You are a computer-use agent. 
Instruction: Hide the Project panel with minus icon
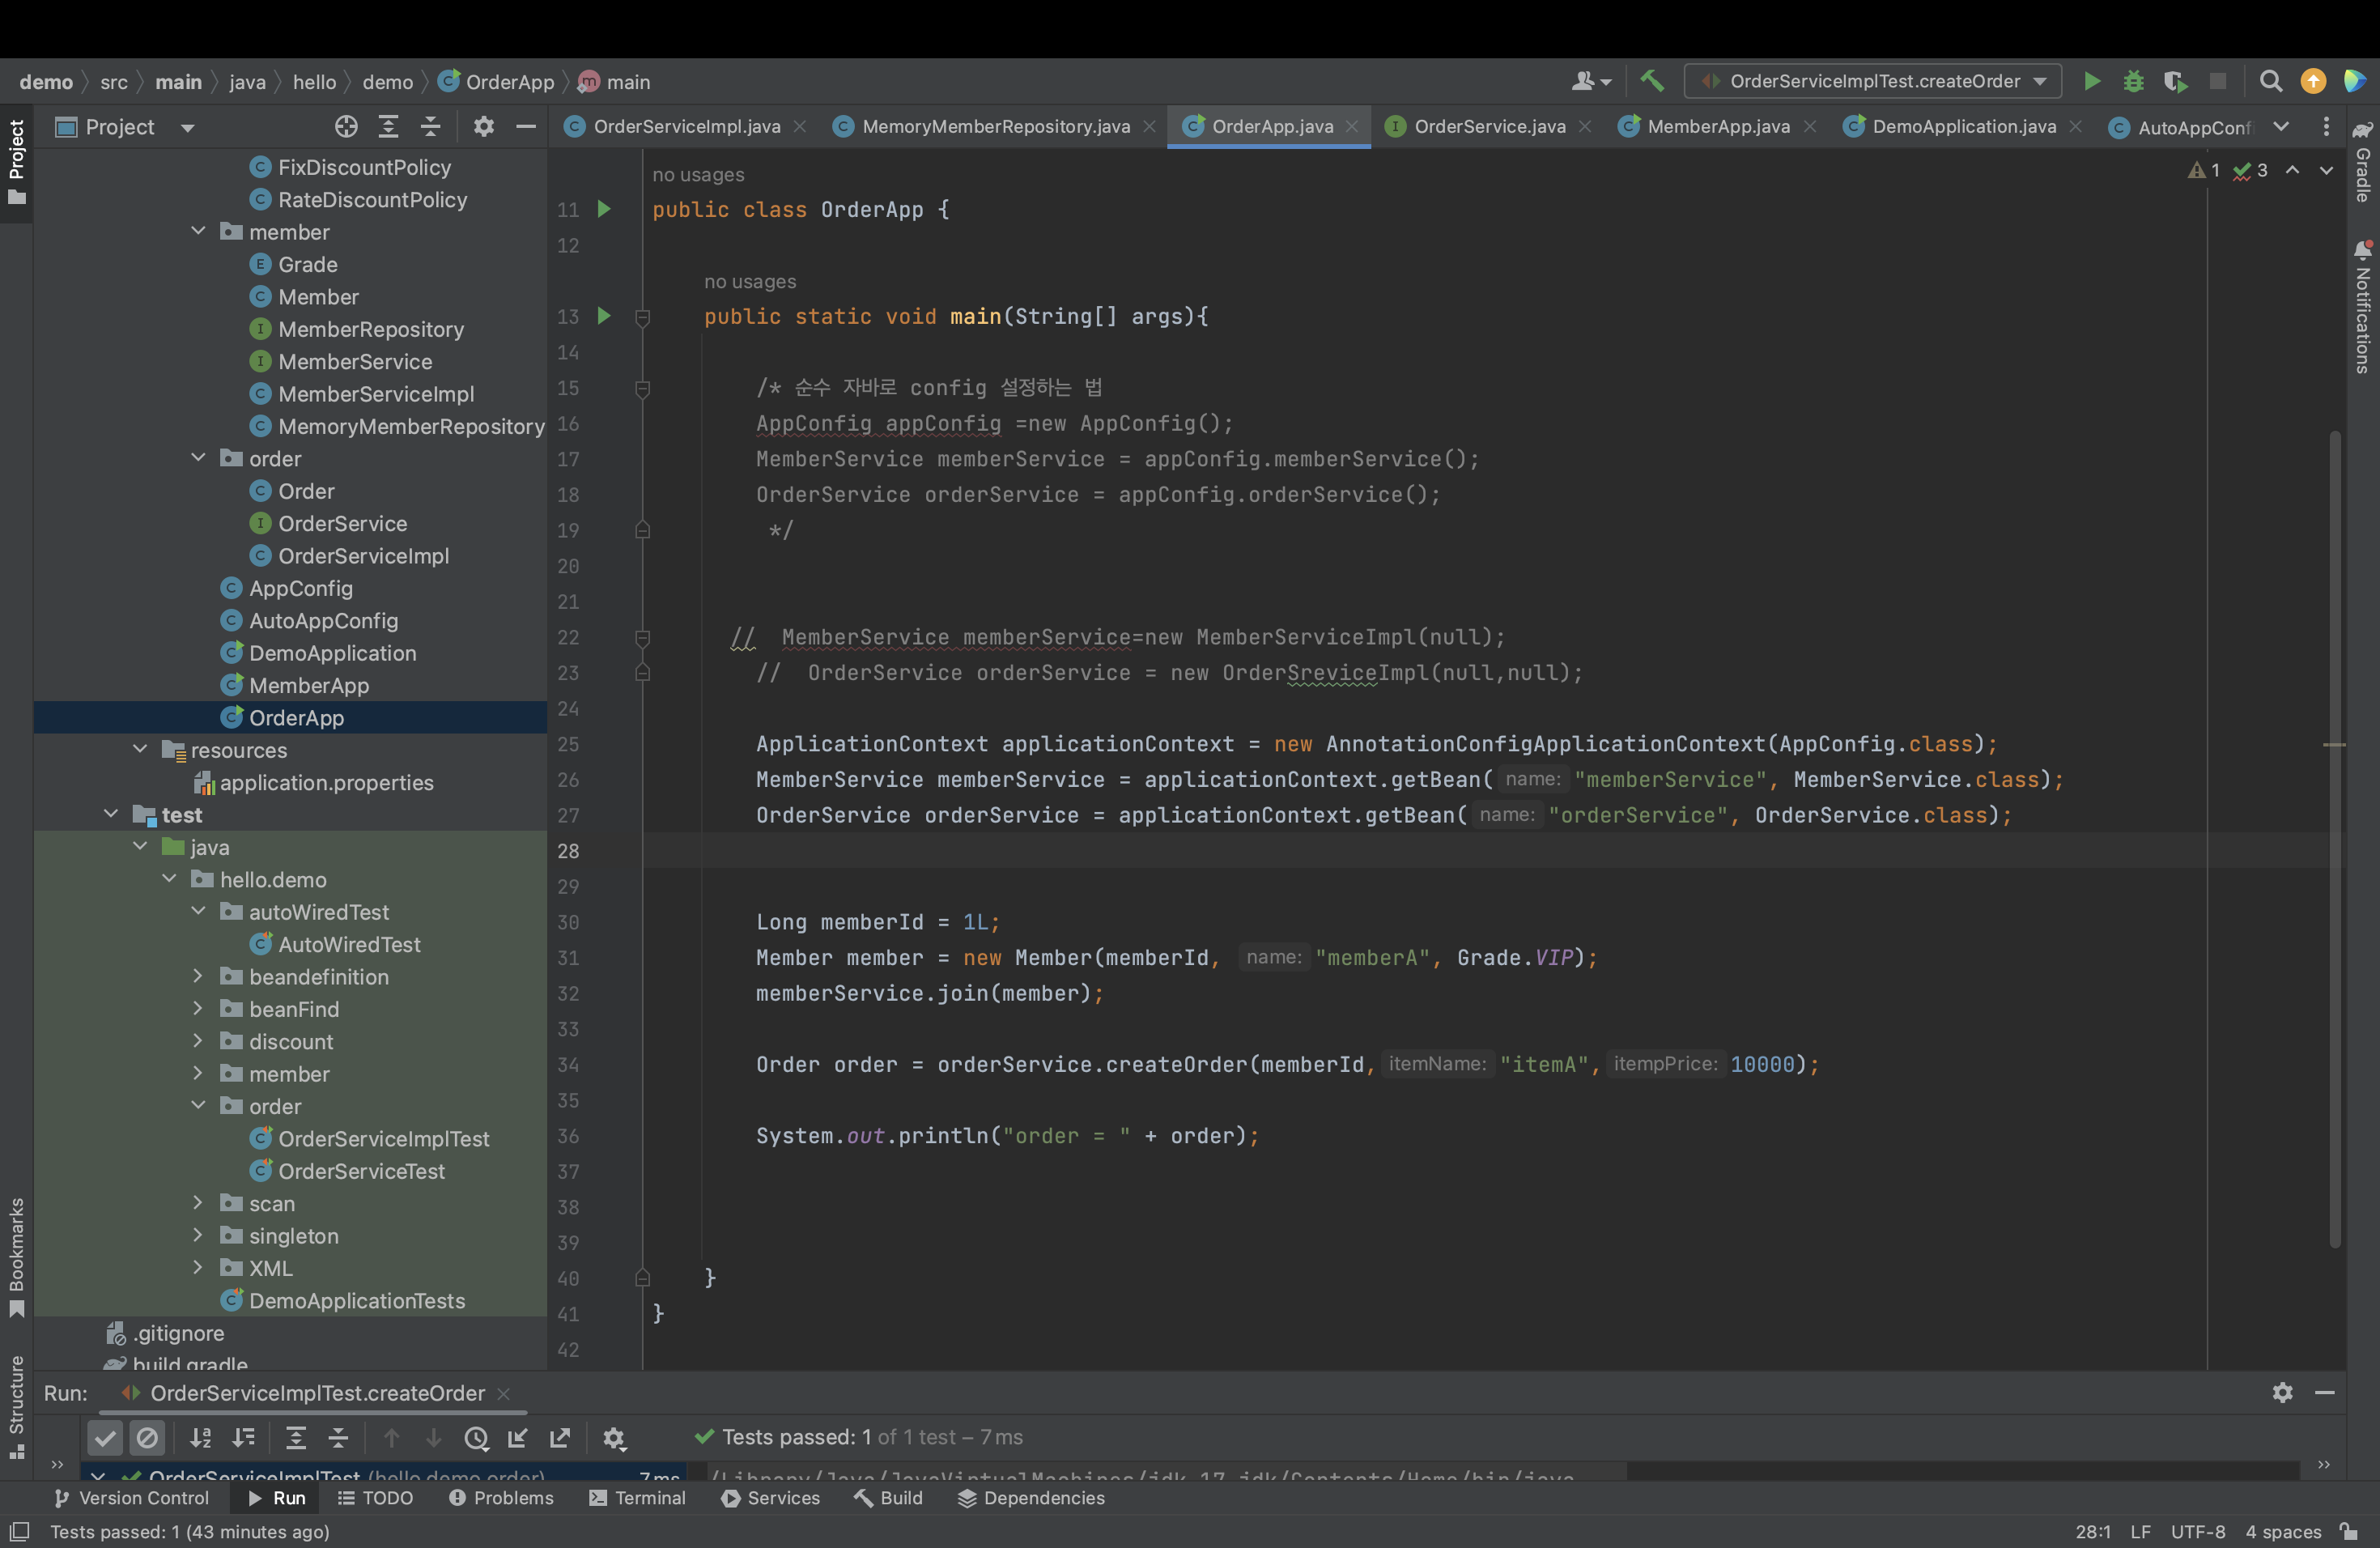526,126
